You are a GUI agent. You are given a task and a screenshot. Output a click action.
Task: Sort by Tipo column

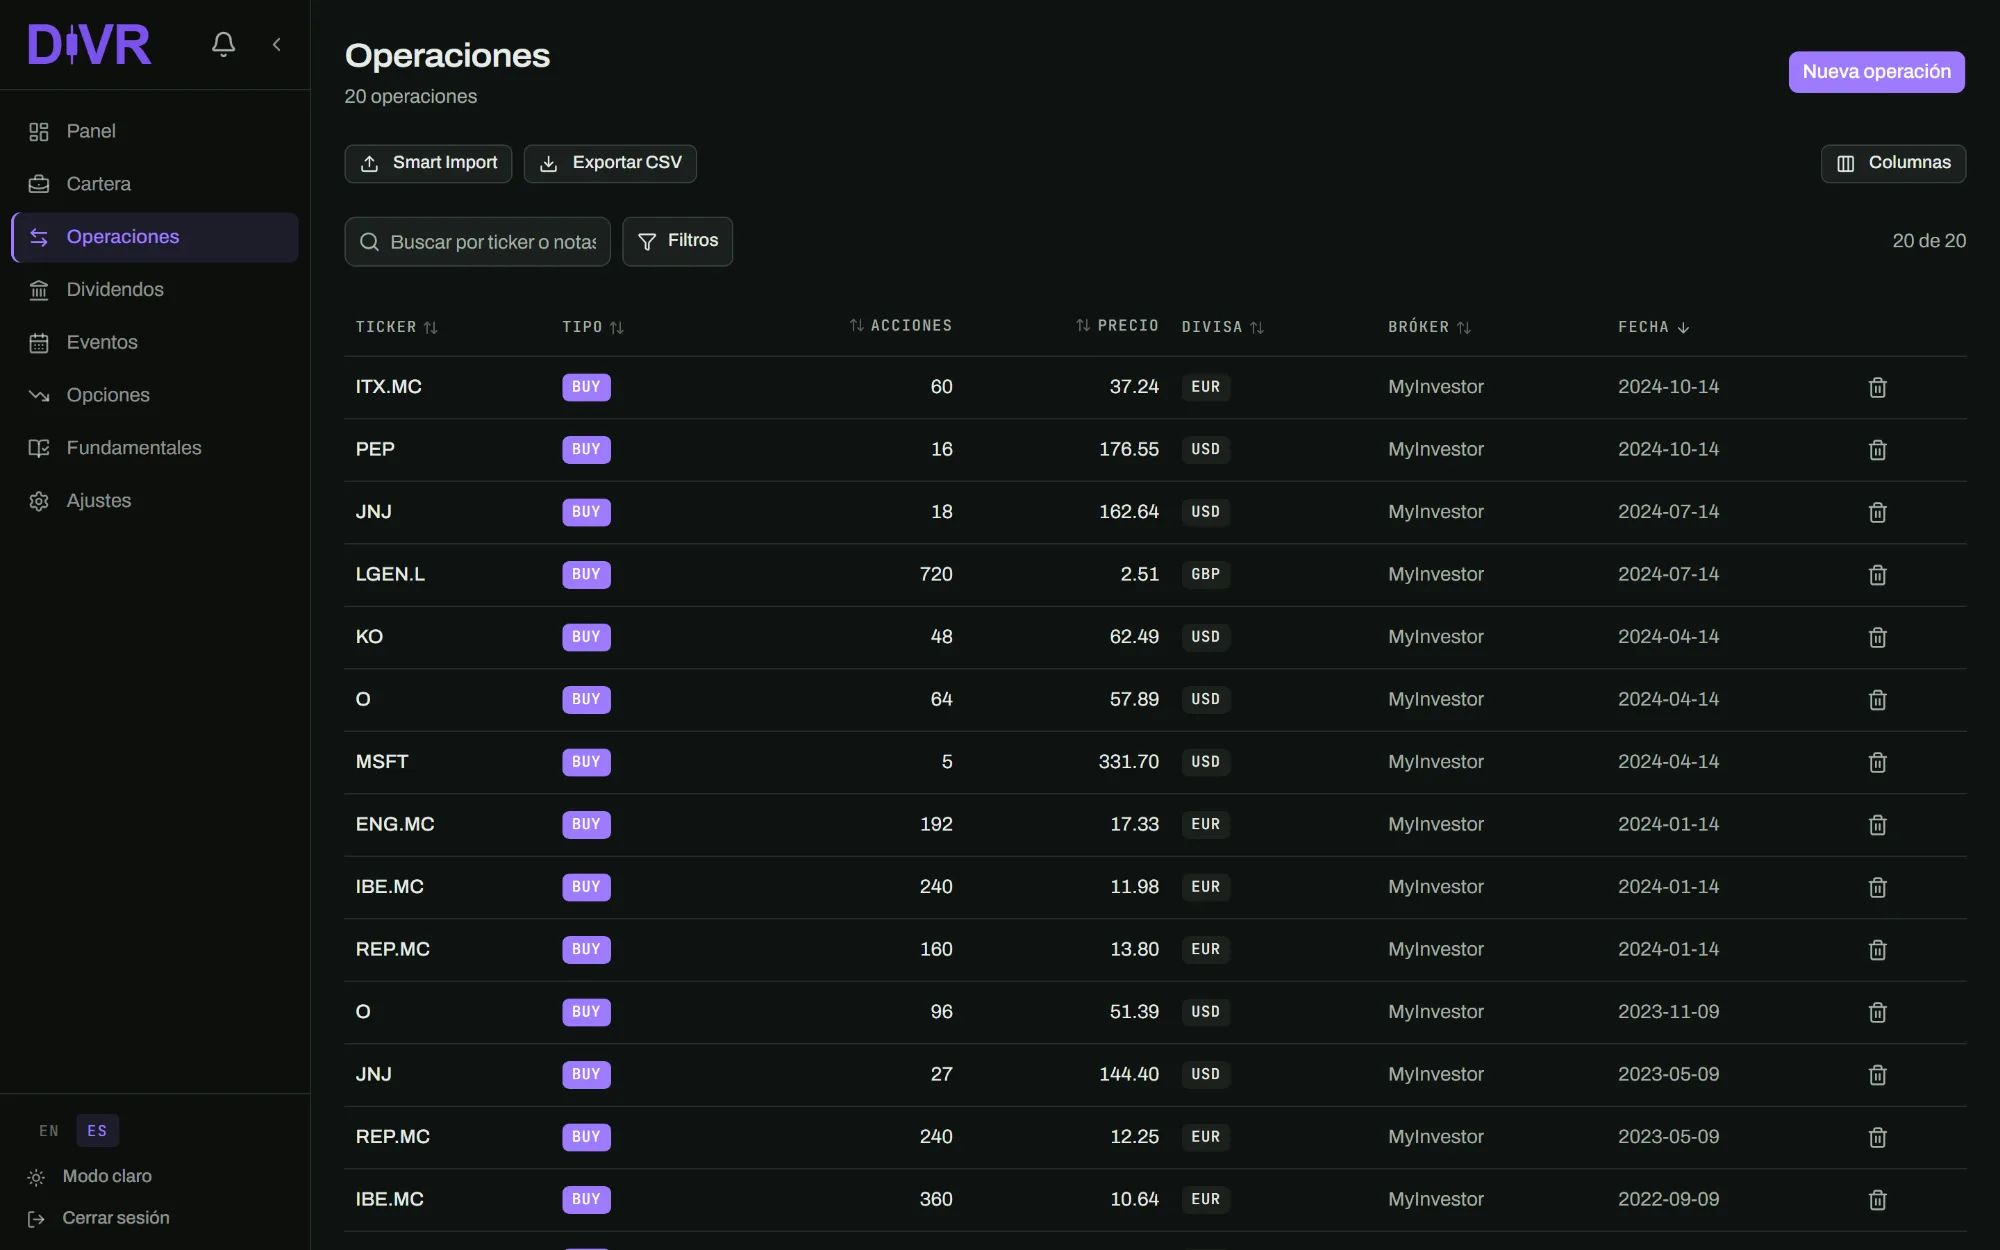click(593, 327)
